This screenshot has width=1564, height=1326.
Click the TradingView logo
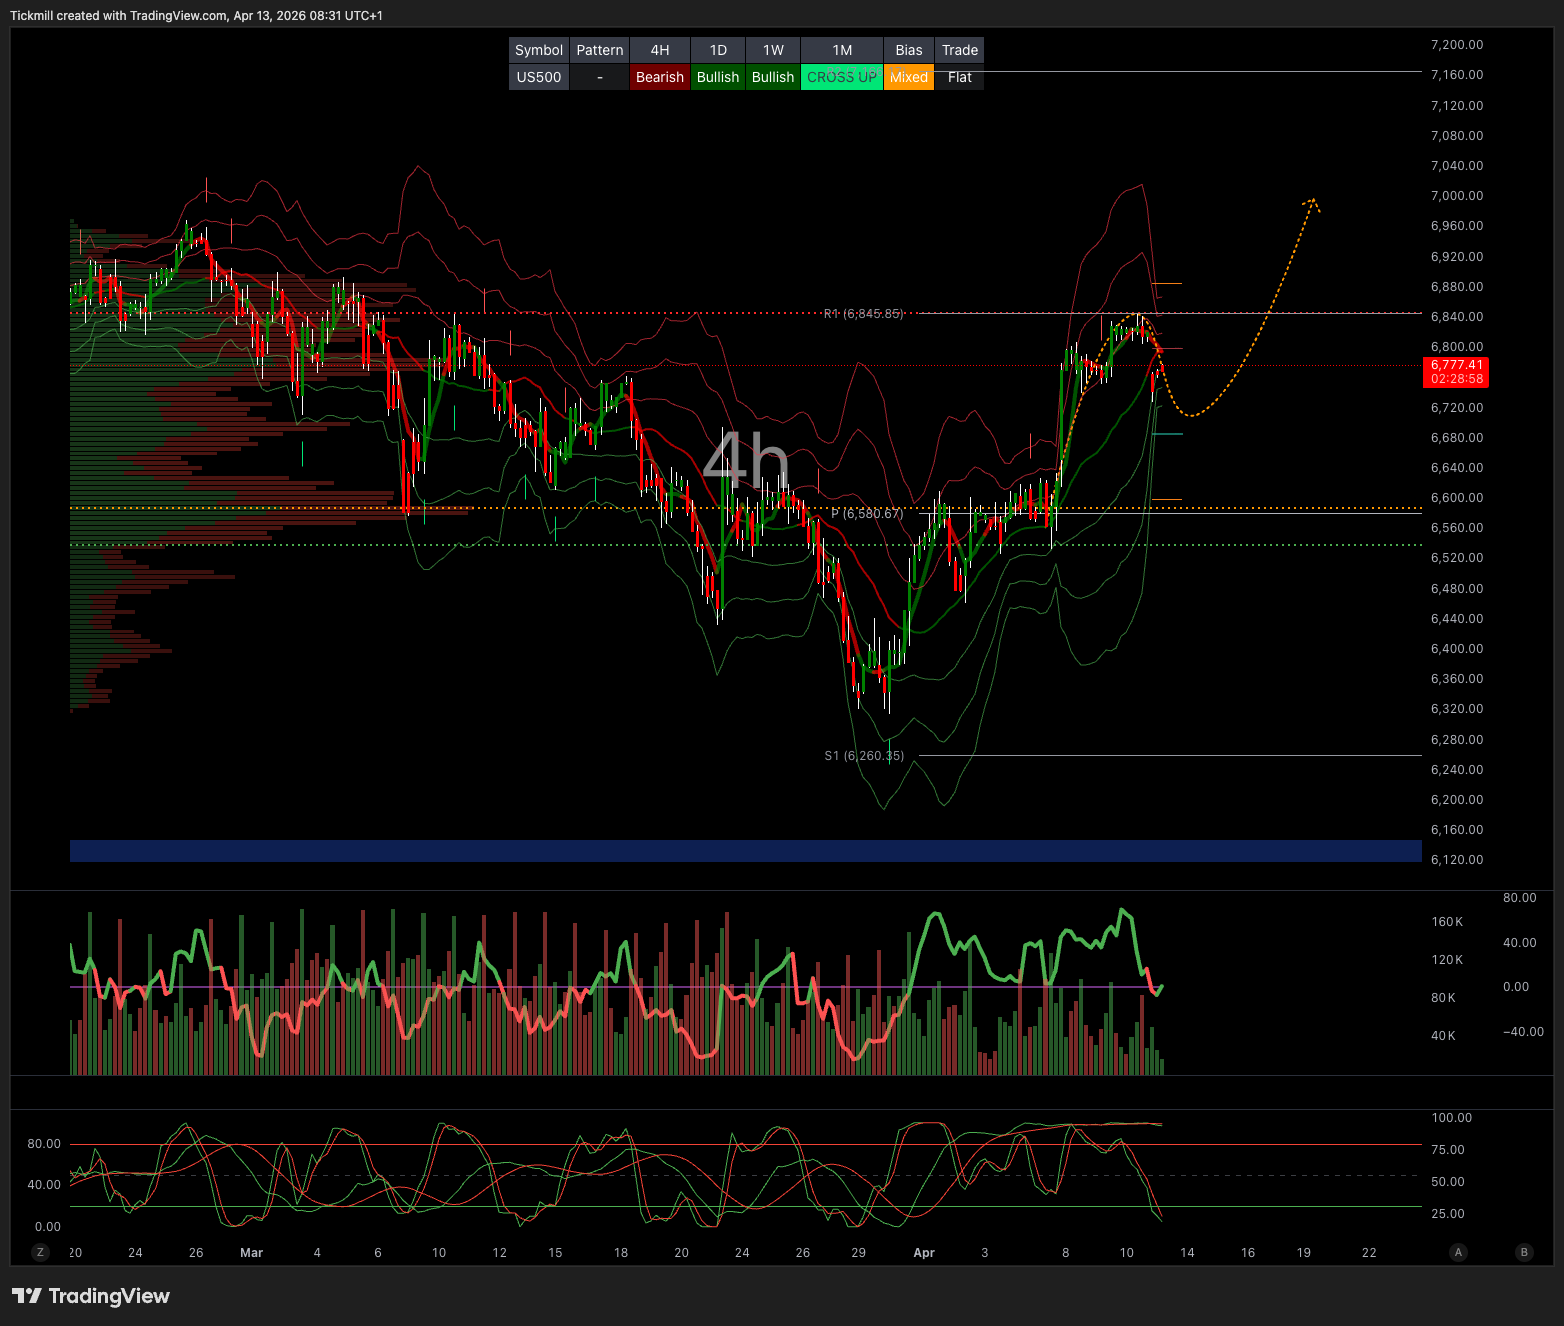pyautogui.click(x=91, y=1296)
